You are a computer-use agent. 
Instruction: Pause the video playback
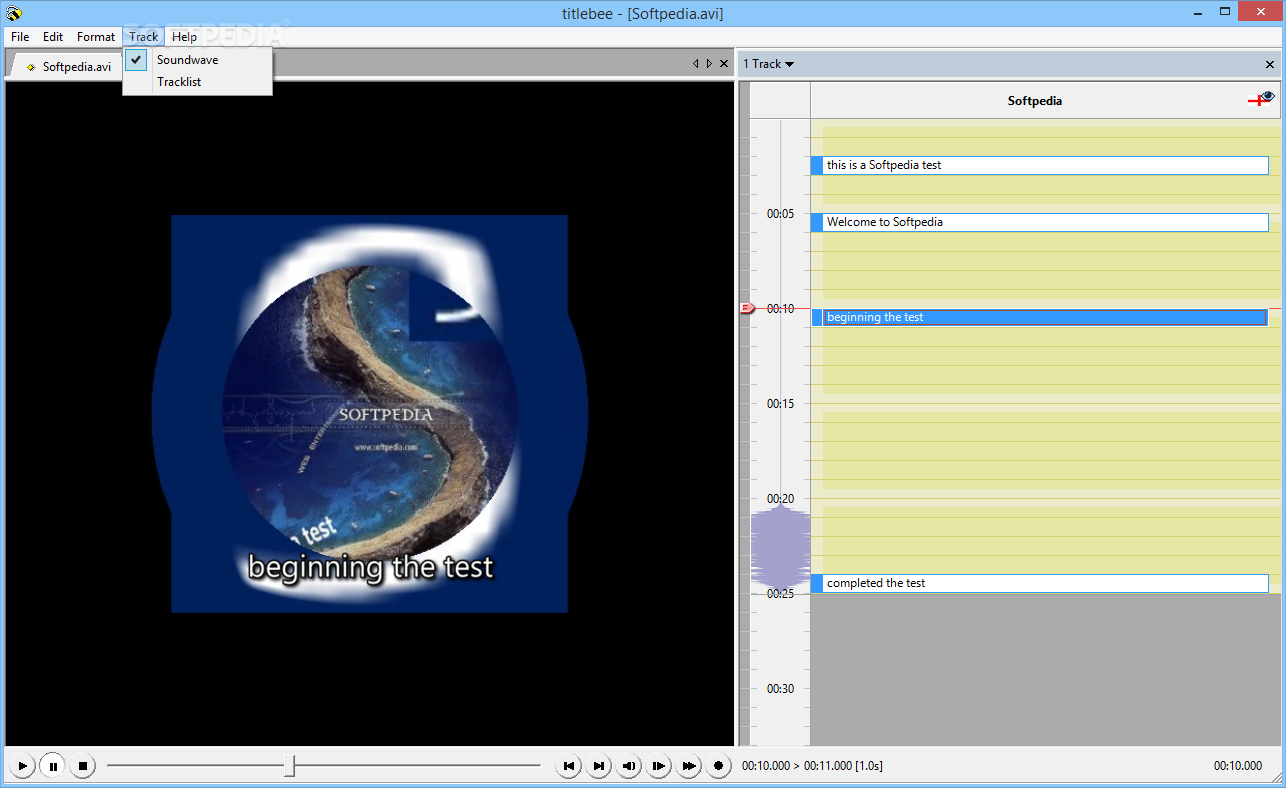point(53,766)
